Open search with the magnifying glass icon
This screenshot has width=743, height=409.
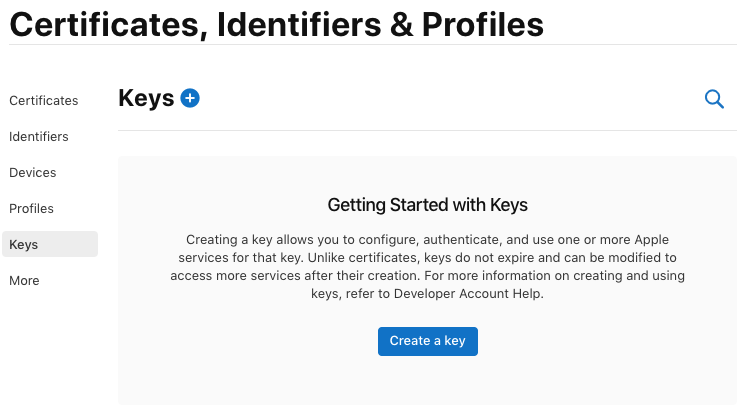[x=714, y=98]
